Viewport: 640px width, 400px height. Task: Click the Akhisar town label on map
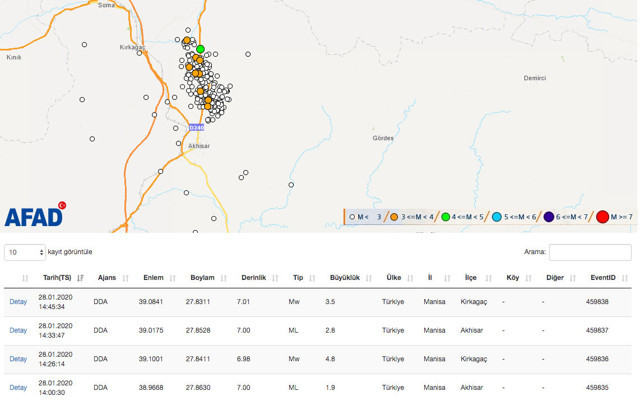click(199, 146)
